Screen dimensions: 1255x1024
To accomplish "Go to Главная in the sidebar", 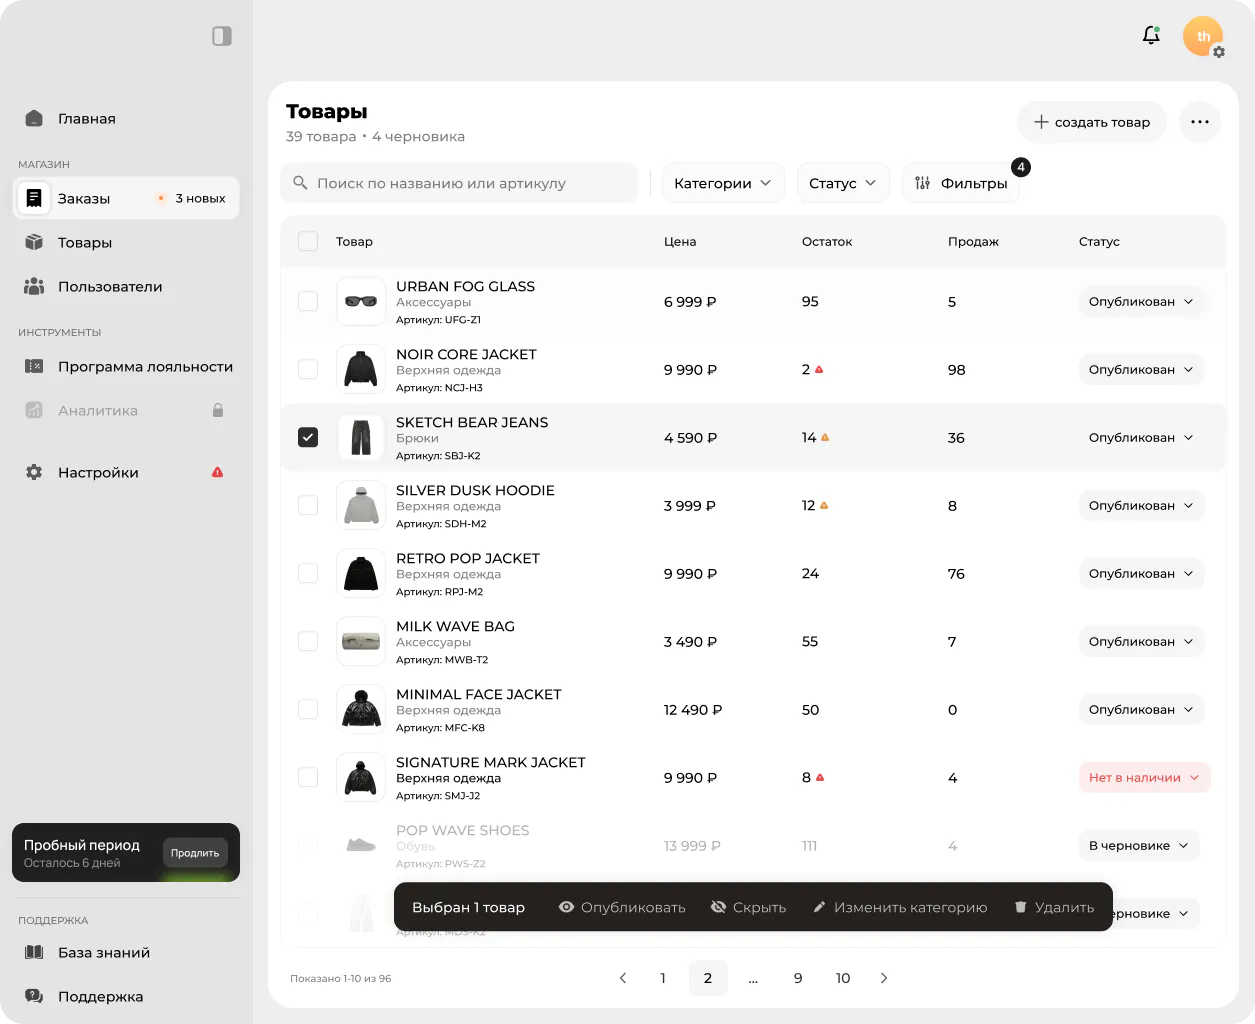I will [126, 118].
